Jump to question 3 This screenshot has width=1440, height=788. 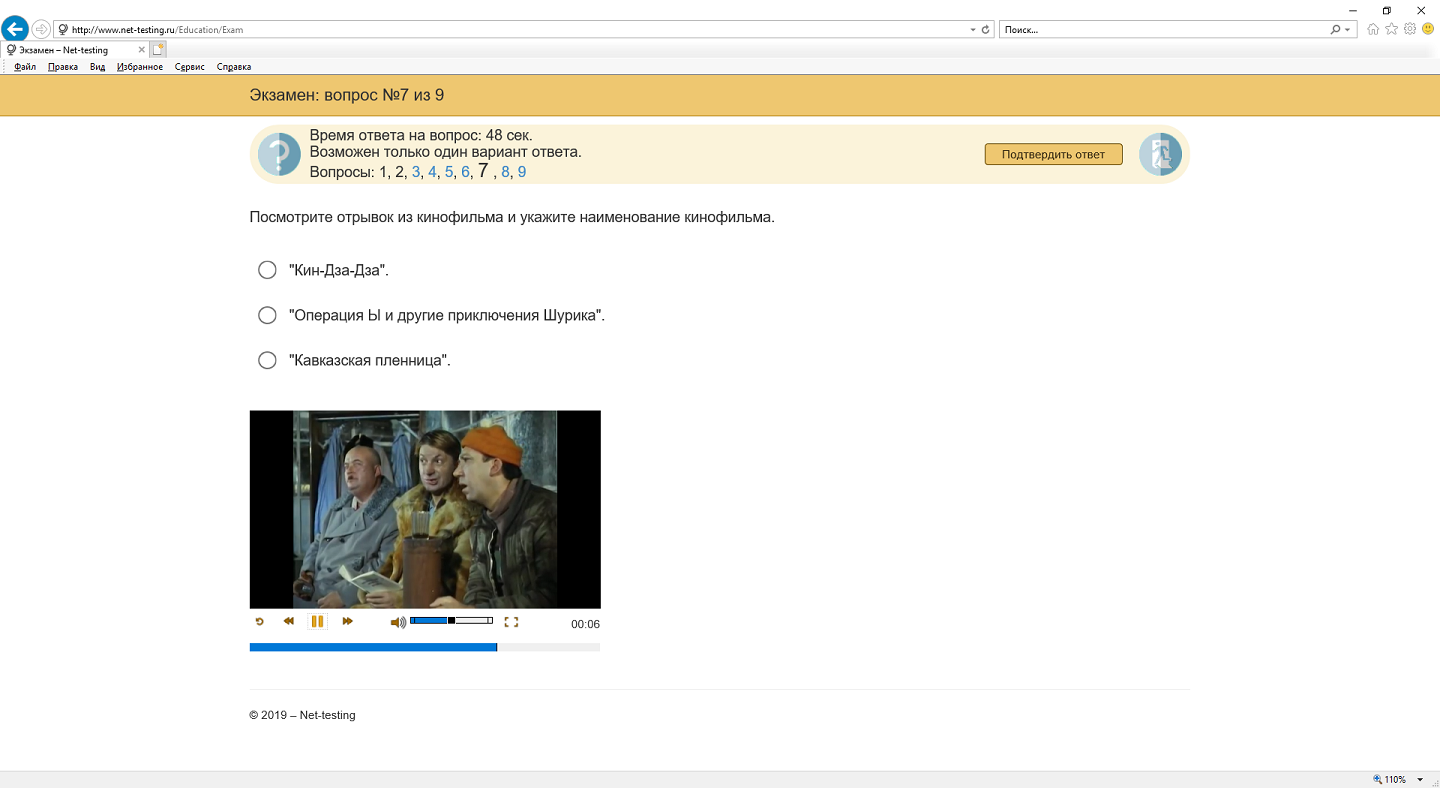point(416,172)
